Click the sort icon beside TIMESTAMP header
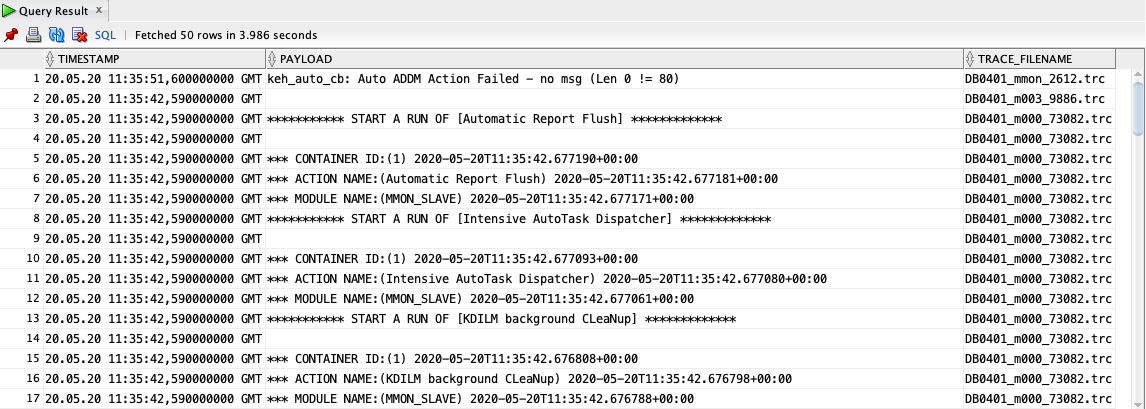 [x=50, y=59]
